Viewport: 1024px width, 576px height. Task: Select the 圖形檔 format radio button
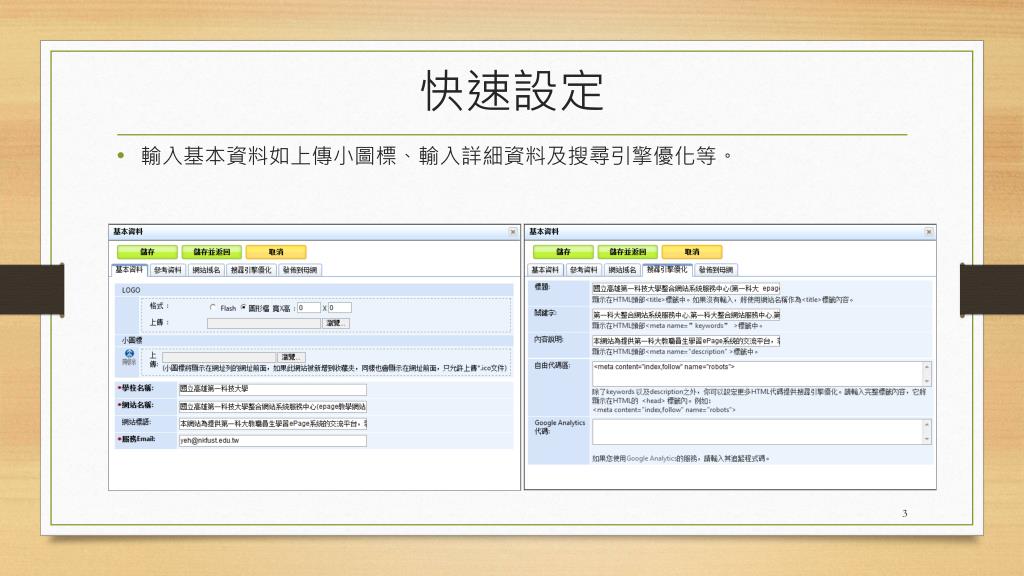tap(243, 307)
